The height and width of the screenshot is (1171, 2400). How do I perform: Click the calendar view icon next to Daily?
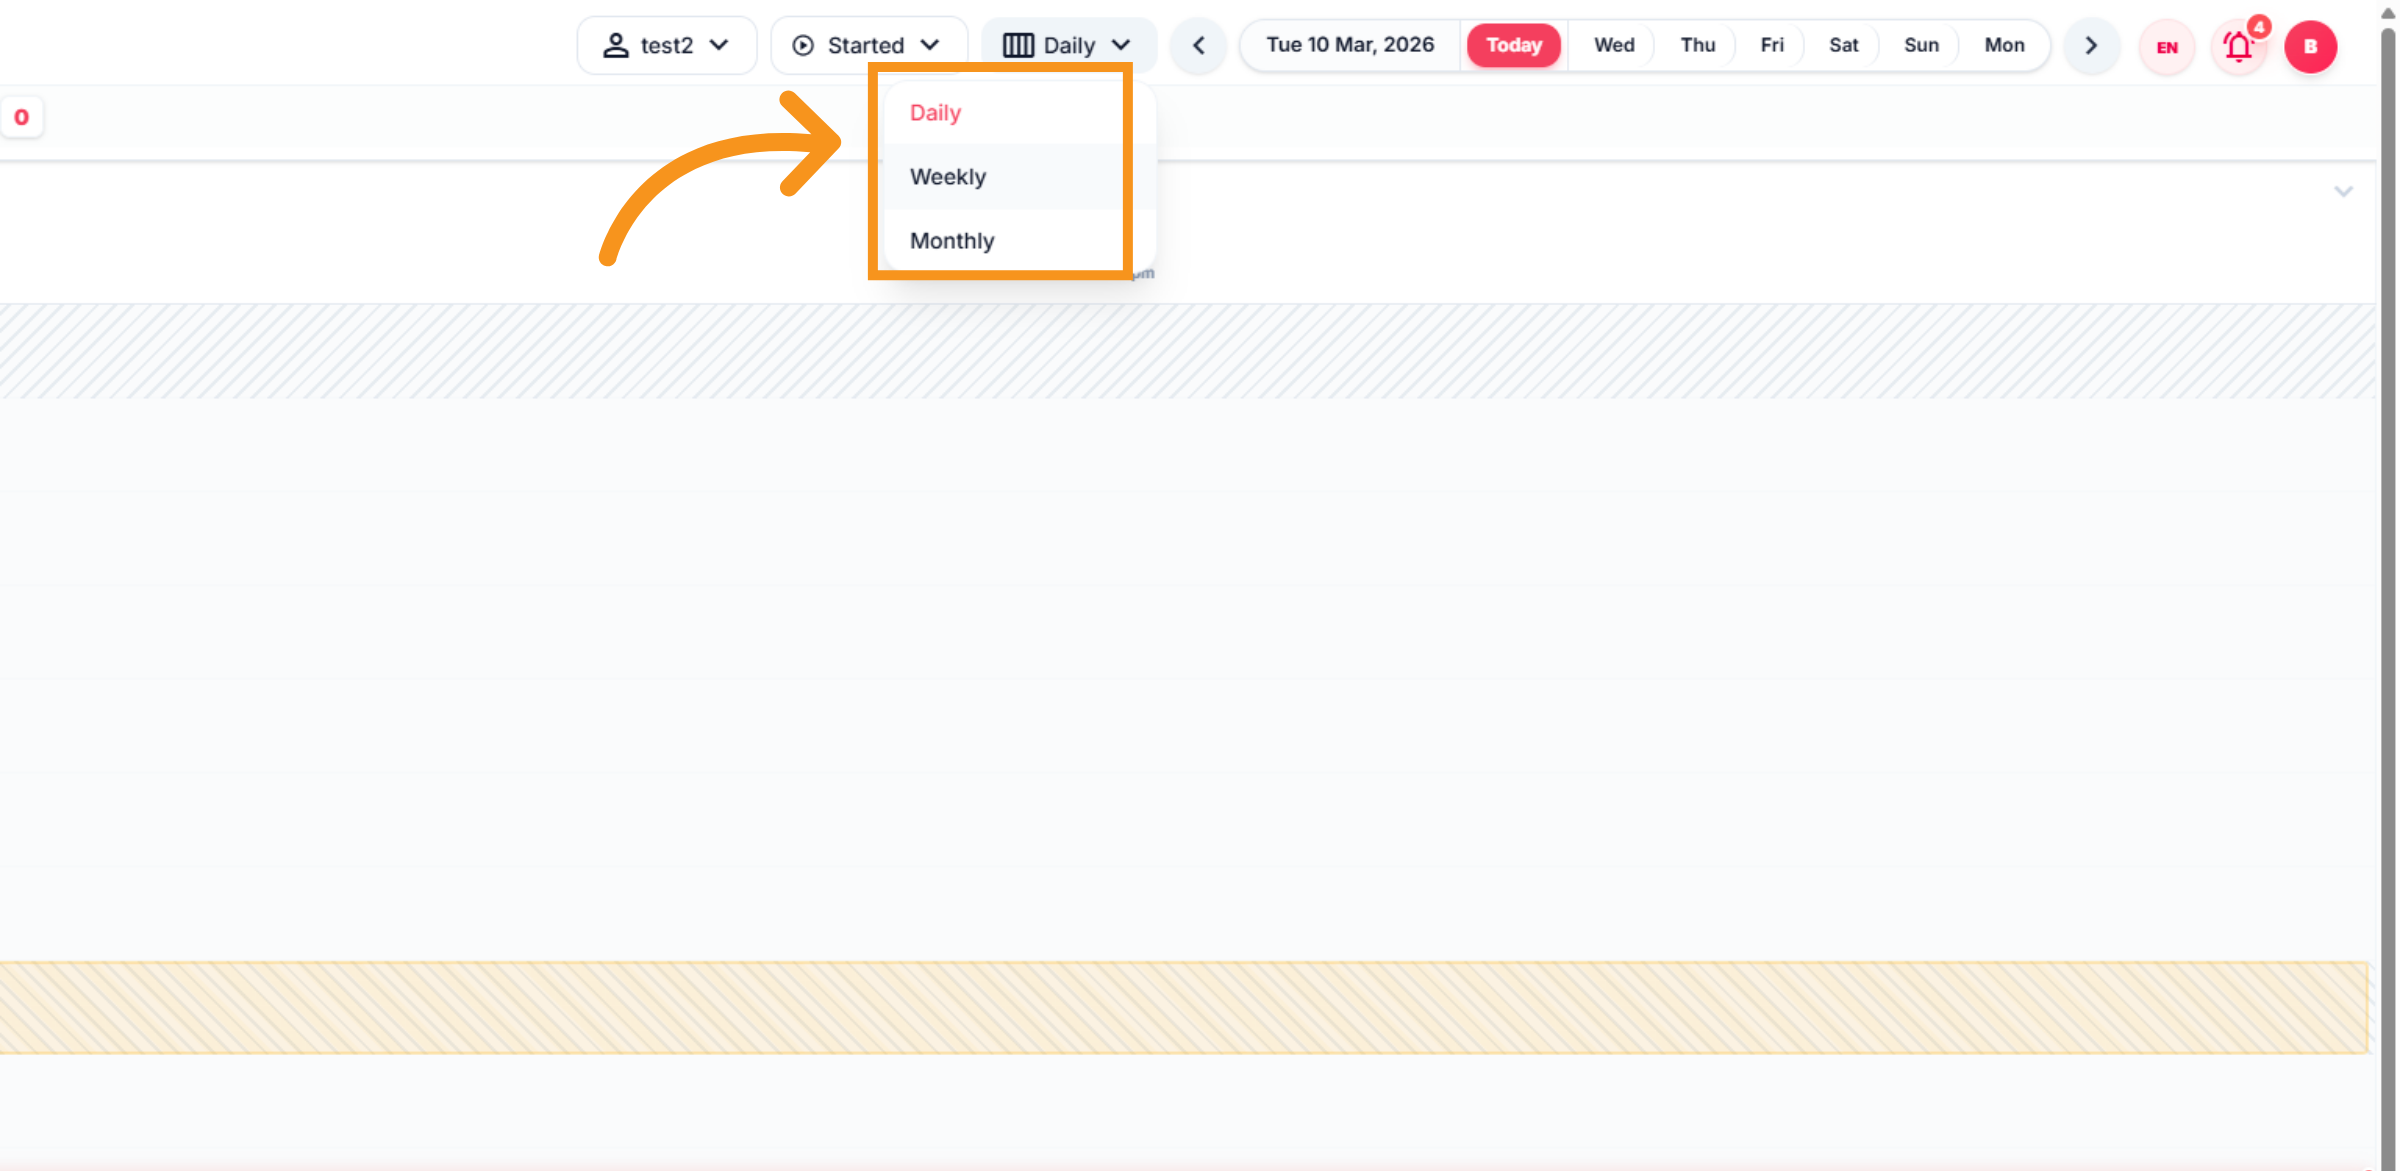click(x=1019, y=45)
